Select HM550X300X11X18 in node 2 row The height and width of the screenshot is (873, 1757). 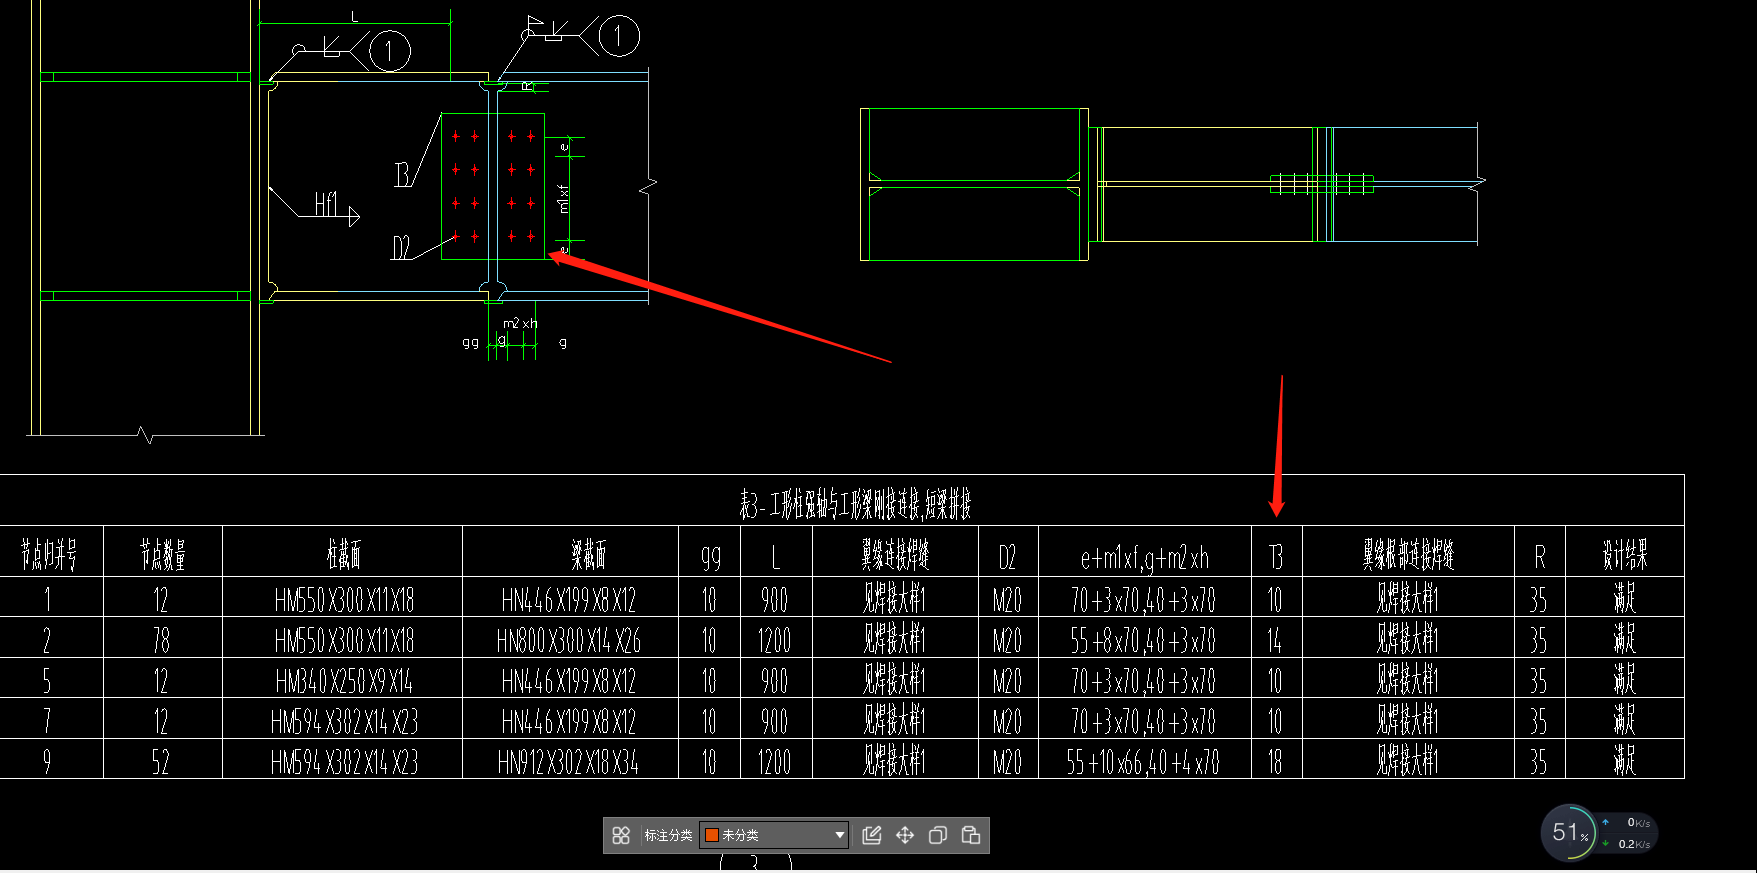(x=344, y=640)
